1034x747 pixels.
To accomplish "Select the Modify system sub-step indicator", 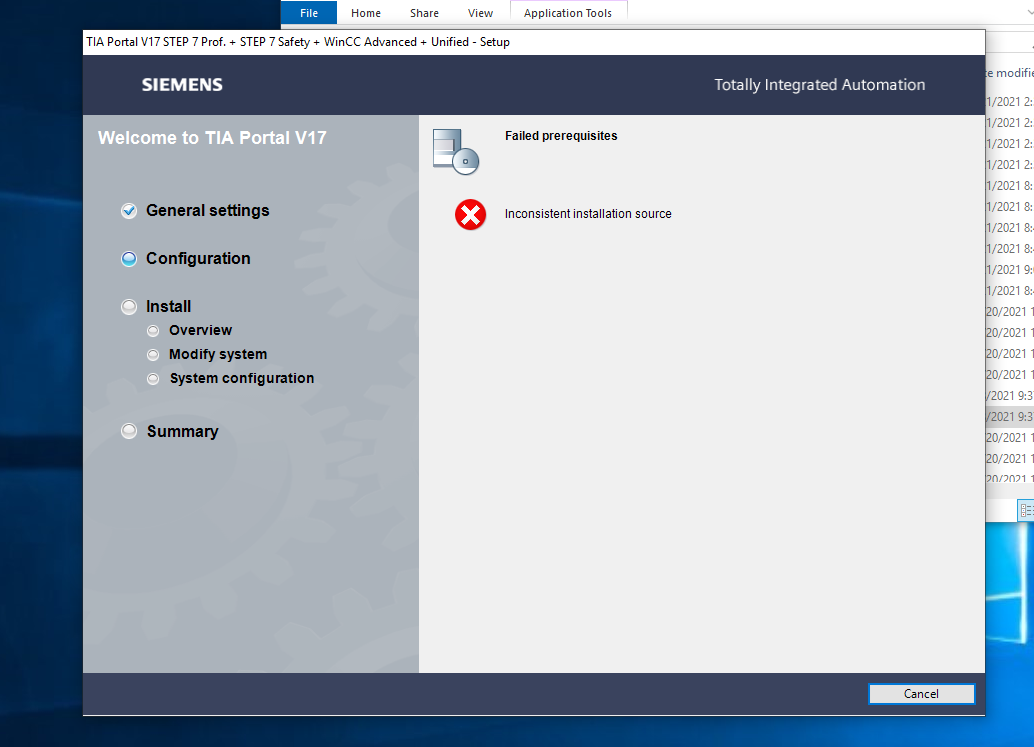I will point(153,355).
